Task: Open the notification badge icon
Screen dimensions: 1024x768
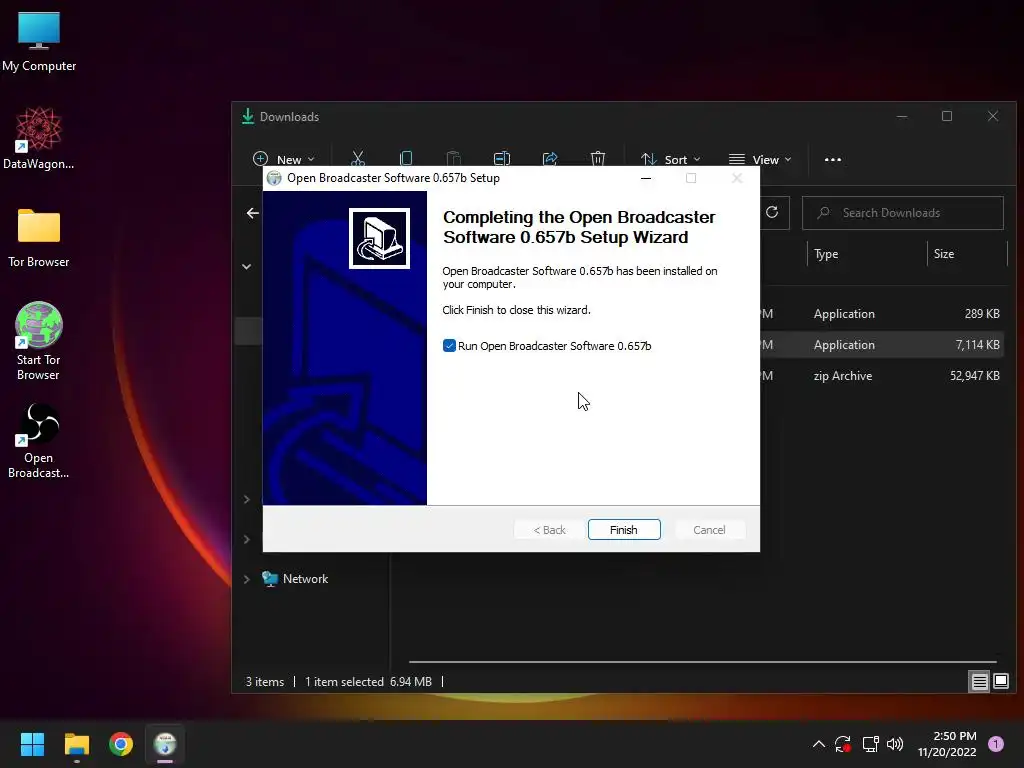Action: 996,744
